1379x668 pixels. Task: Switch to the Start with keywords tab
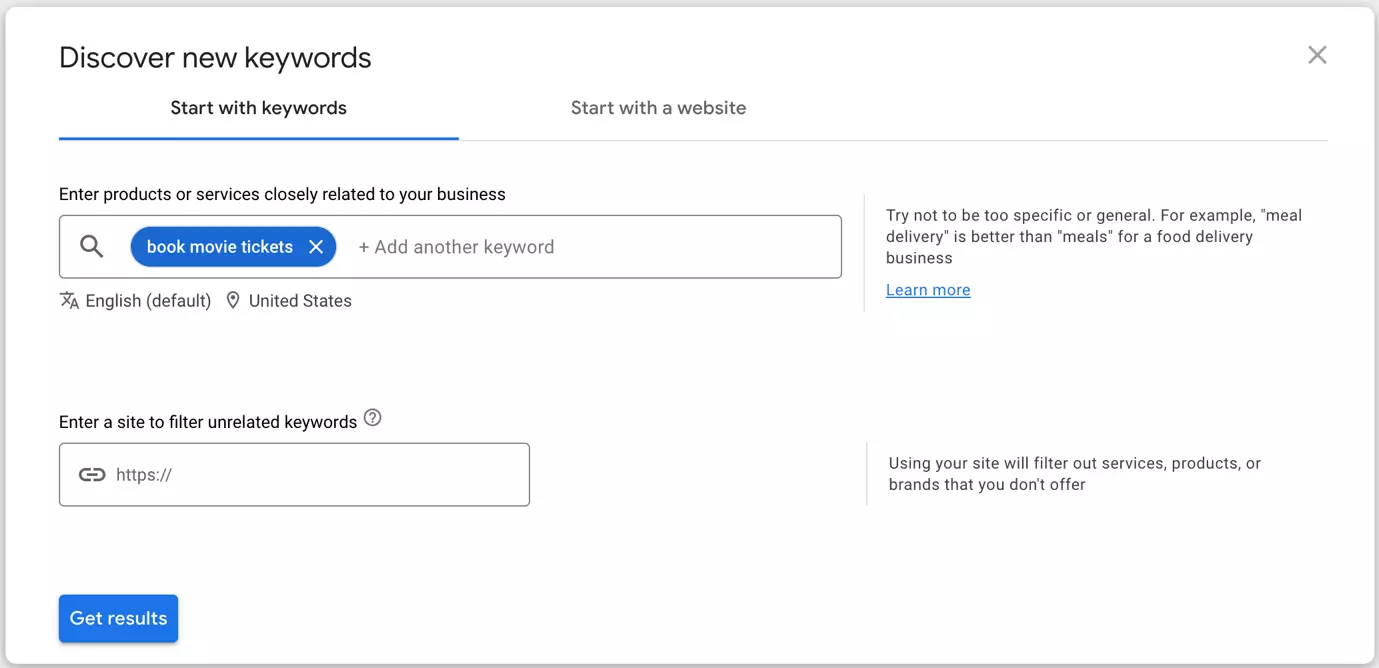tap(258, 108)
